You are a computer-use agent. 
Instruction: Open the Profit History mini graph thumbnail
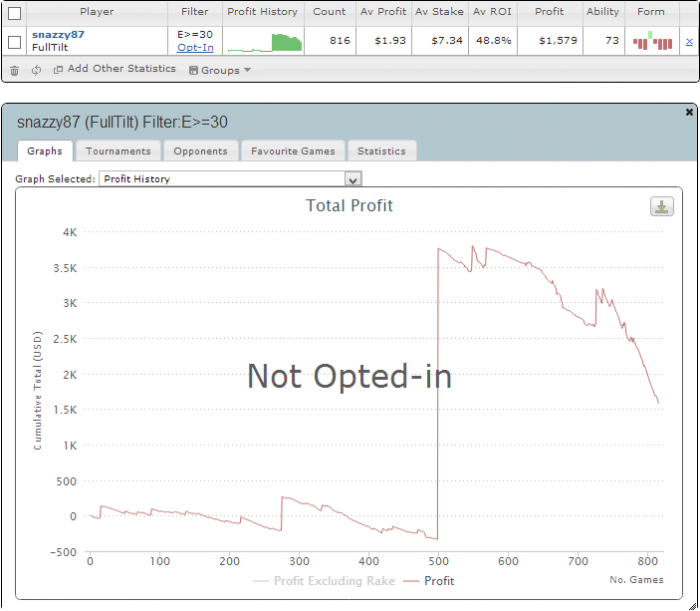coord(265,43)
